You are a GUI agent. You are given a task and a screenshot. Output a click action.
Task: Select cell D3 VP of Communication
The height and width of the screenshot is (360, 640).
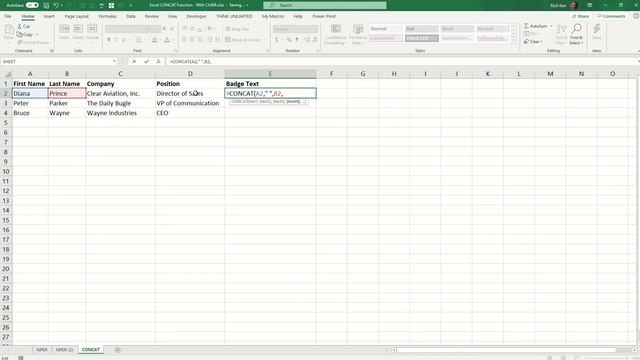coord(190,103)
